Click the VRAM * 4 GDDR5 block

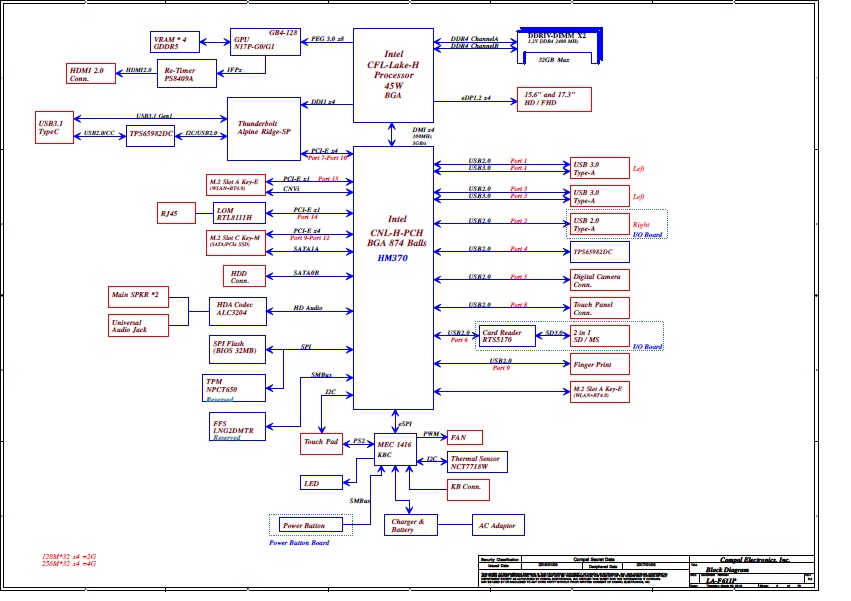pyautogui.click(x=175, y=42)
